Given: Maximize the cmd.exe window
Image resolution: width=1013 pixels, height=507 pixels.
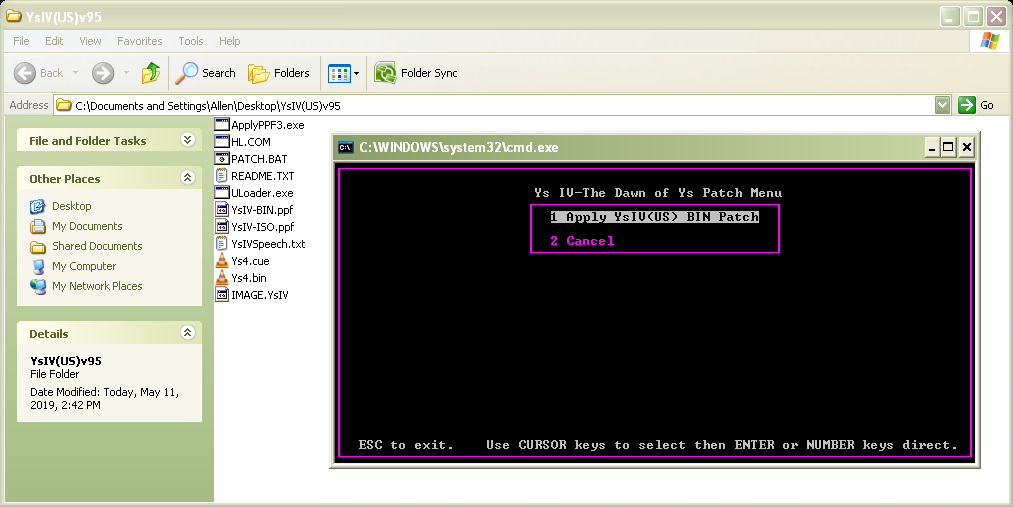Looking at the screenshot, I should [948, 148].
